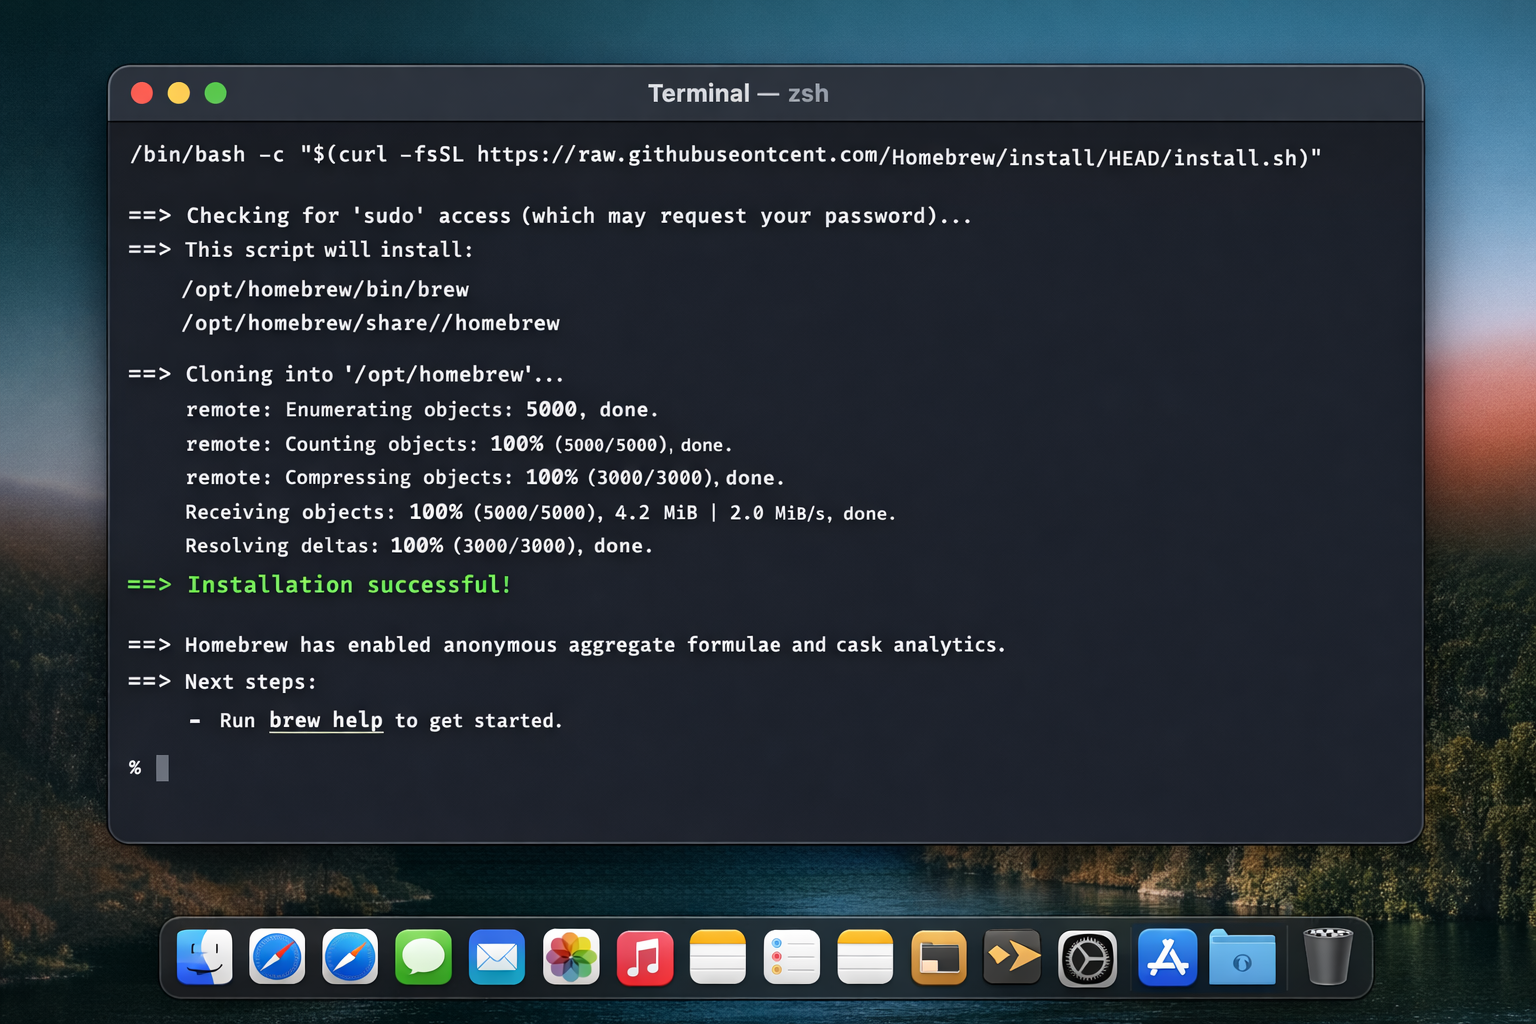
Task: Click "Cloning into '/opt/homebrew'..." line
Action: pyautogui.click(x=346, y=374)
